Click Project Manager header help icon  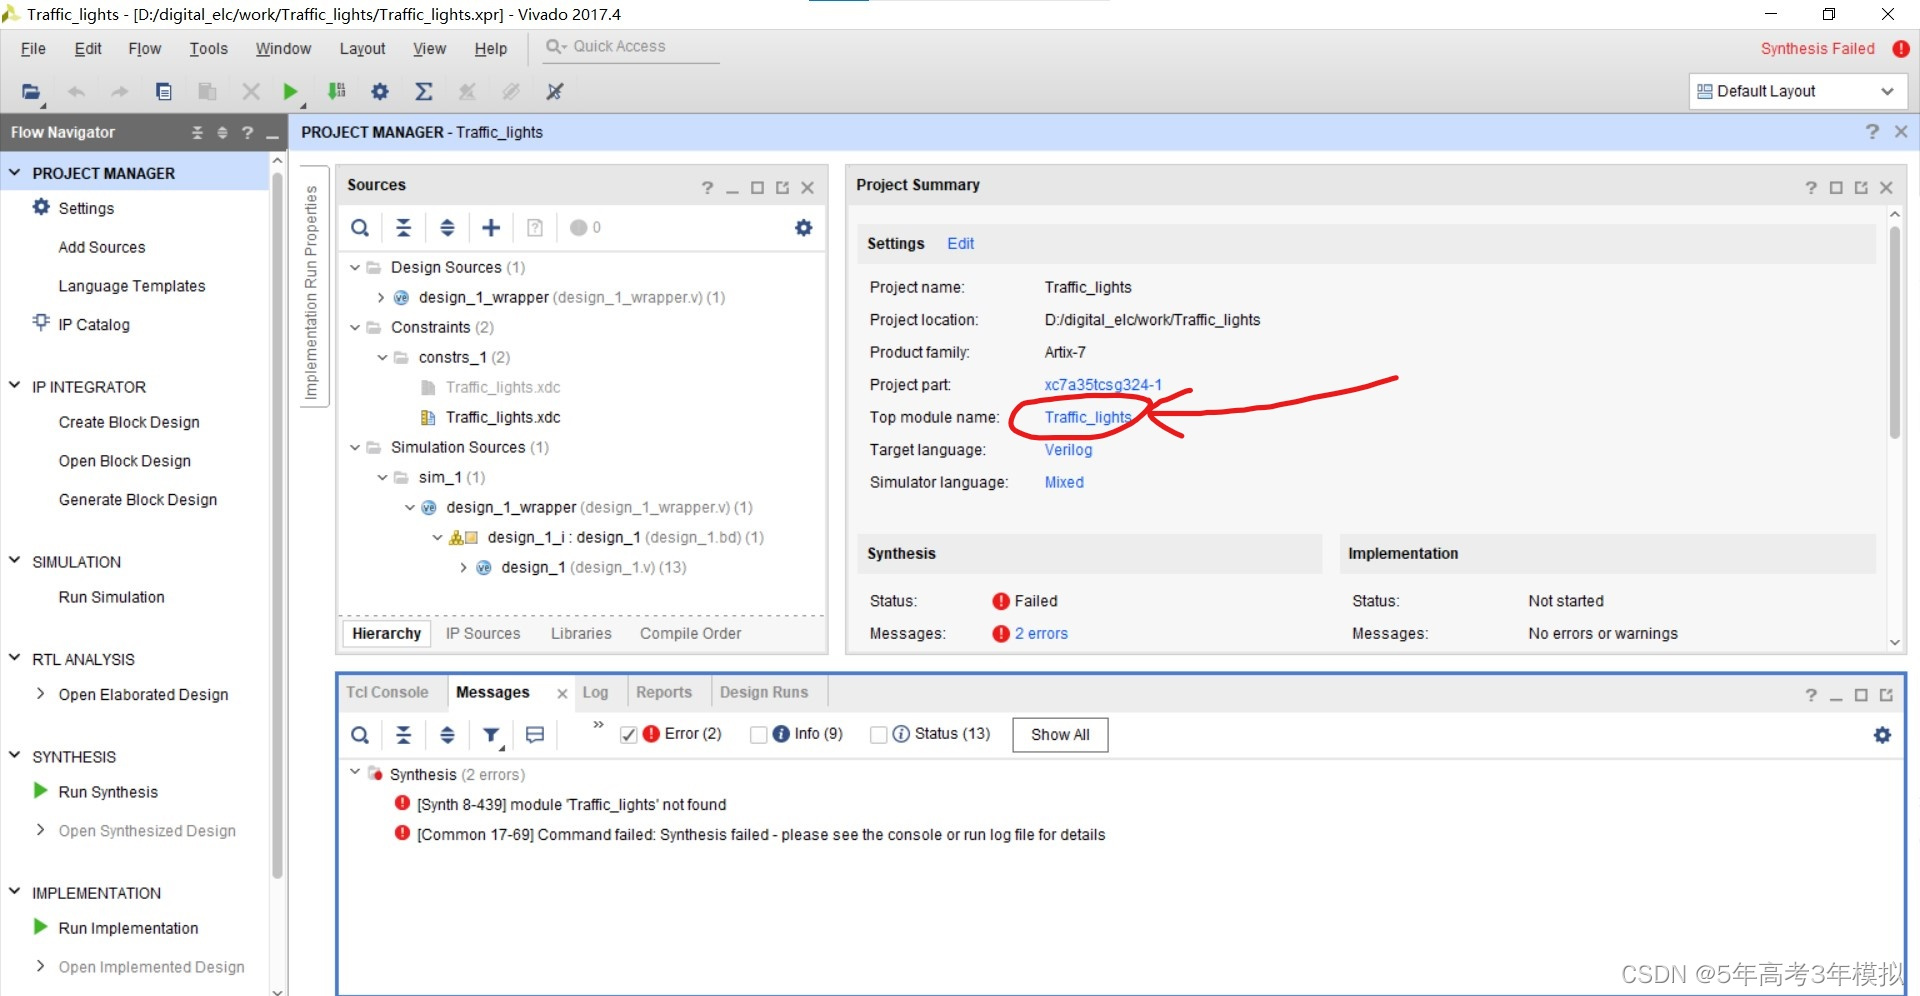pyautogui.click(x=1872, y=132)
